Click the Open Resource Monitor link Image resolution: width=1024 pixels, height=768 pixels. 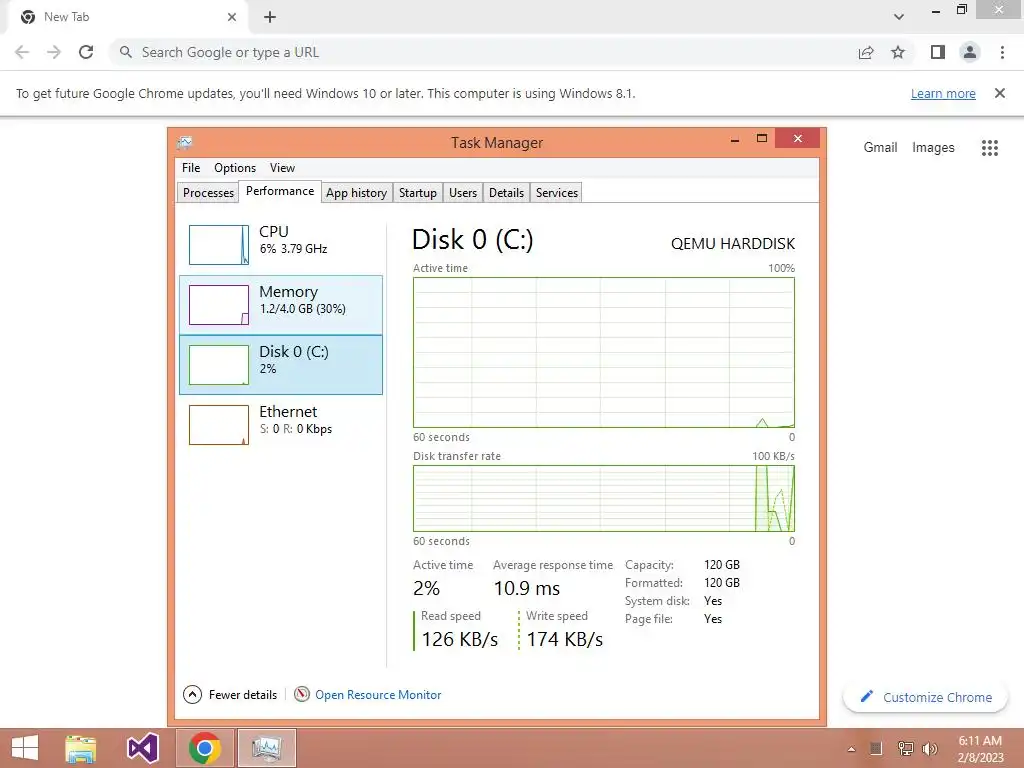click(378, 695)
